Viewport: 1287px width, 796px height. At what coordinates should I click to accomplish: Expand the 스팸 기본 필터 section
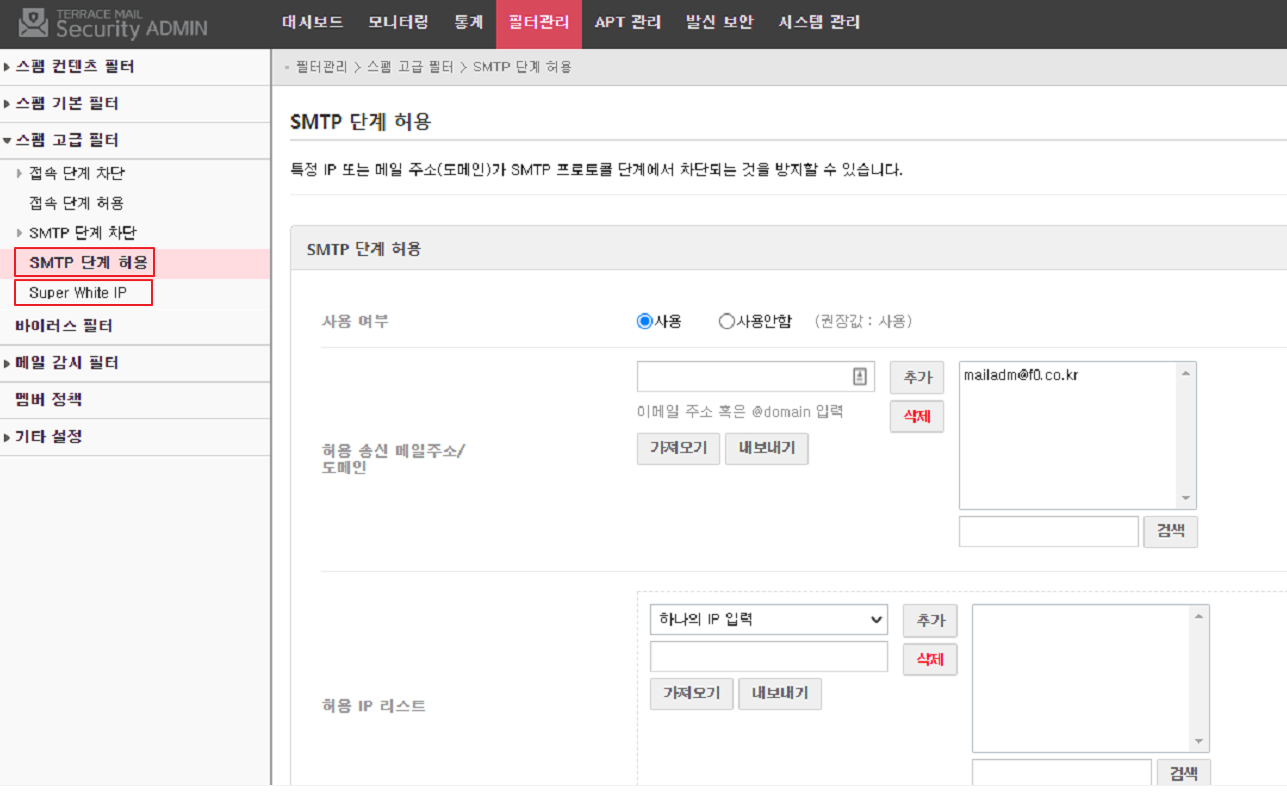click(67, 104)
